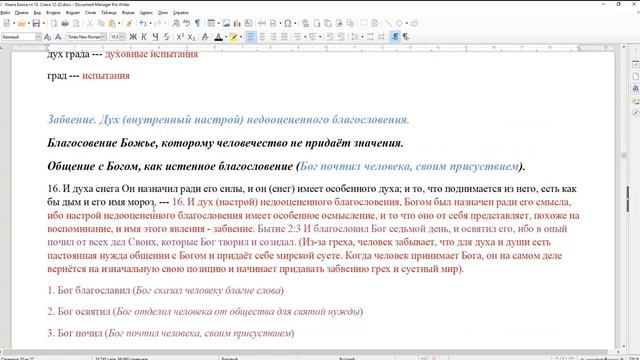Open the Navigator from the sidebar
This screenshot has height=360, width=640.
pos(636,113)
